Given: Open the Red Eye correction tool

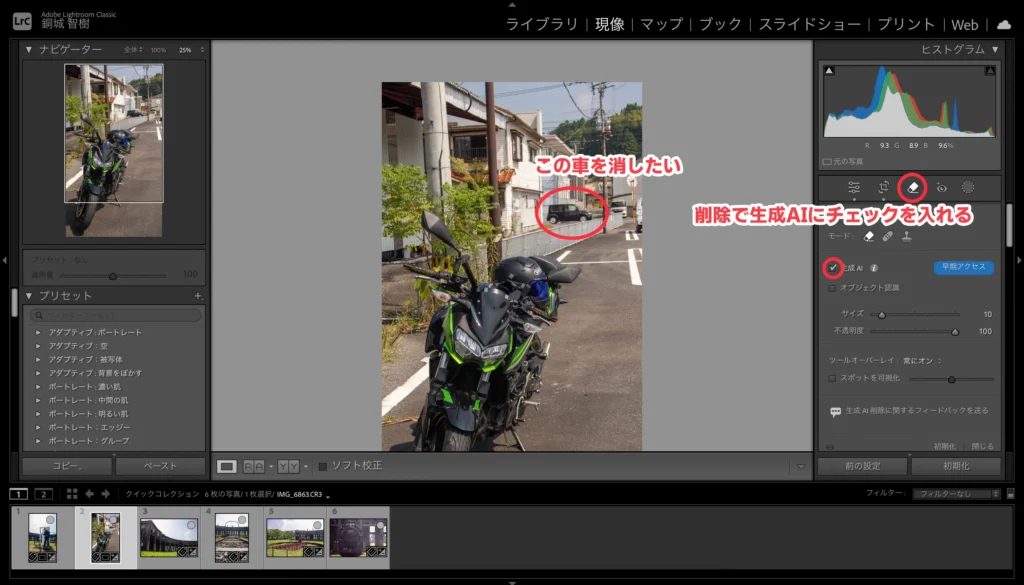Looking at the screenshot, I should point(941,187).
